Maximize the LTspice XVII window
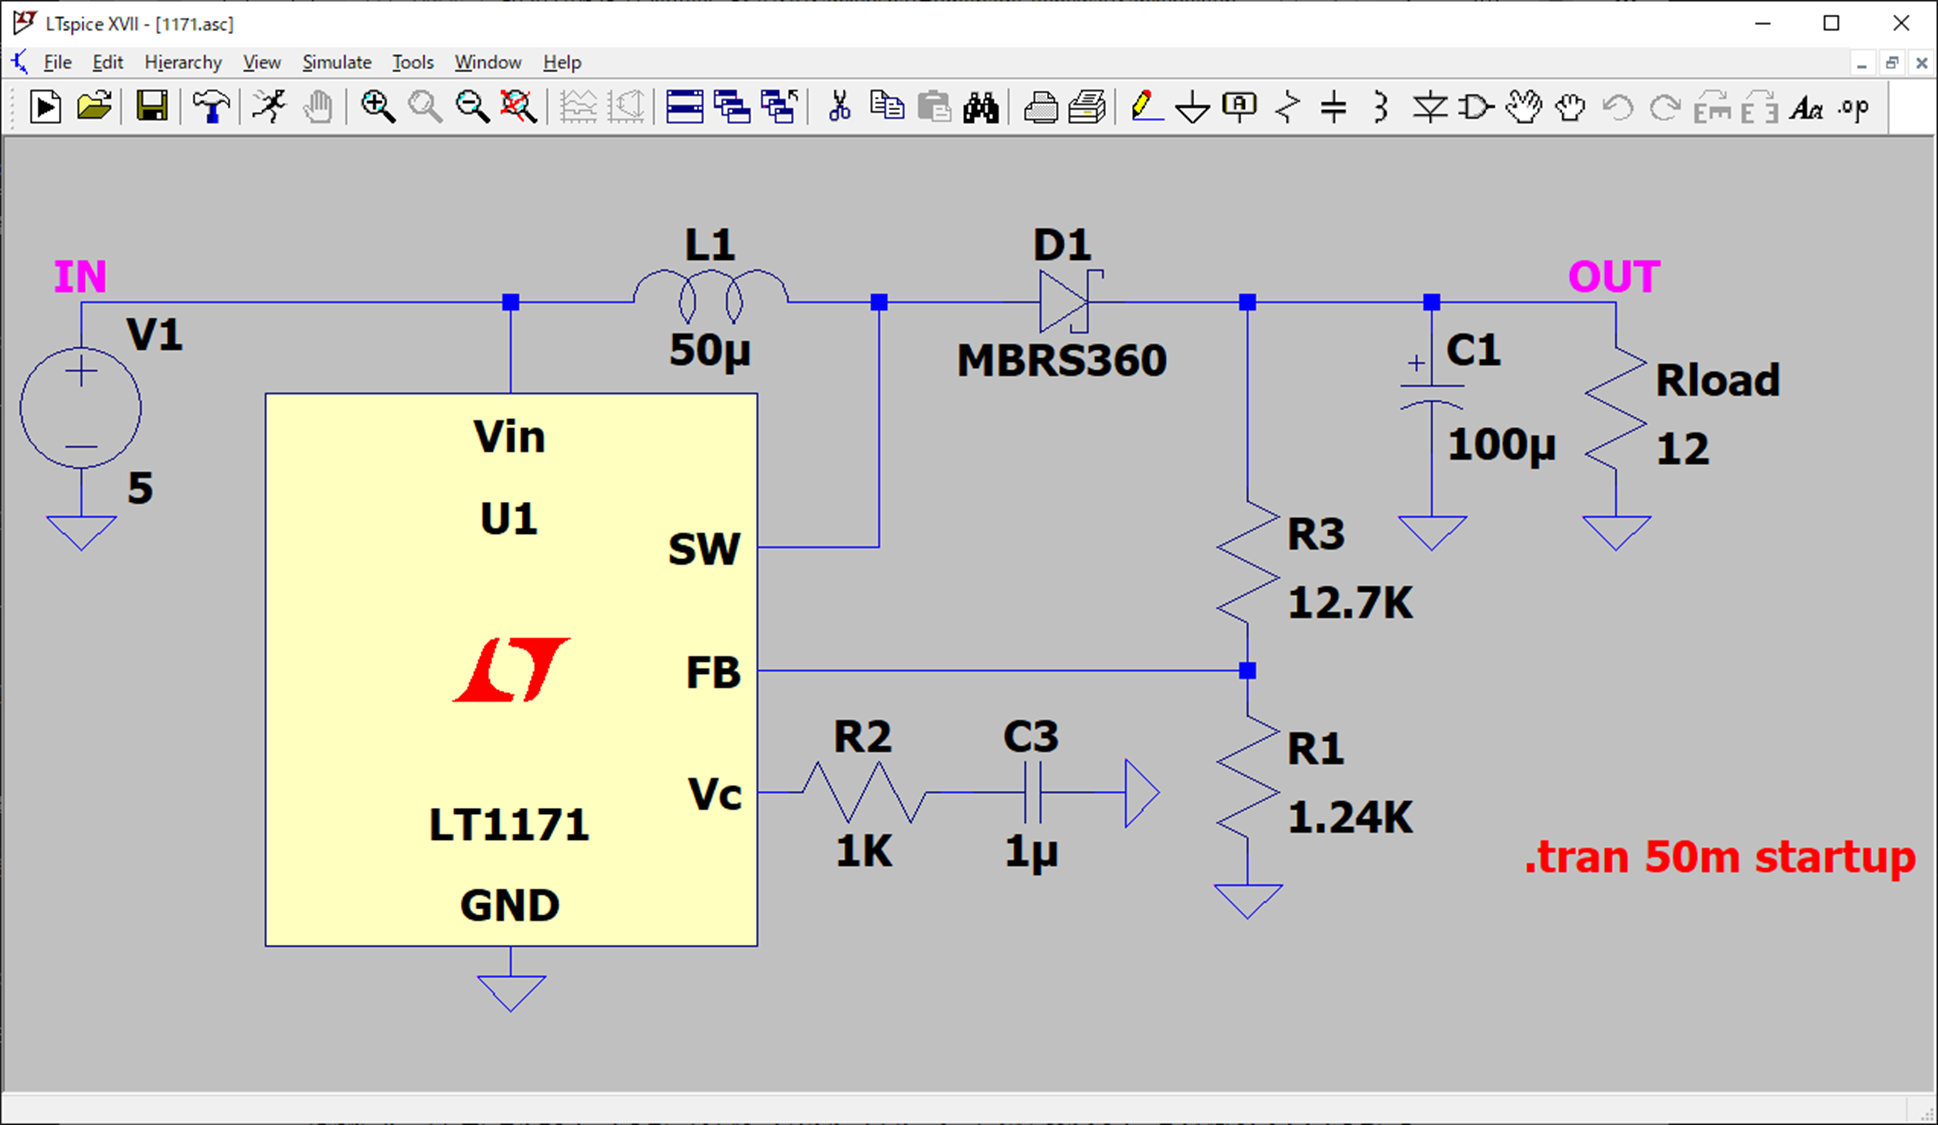Viewport: 1938px width, 1125px height. (1831, 23)
